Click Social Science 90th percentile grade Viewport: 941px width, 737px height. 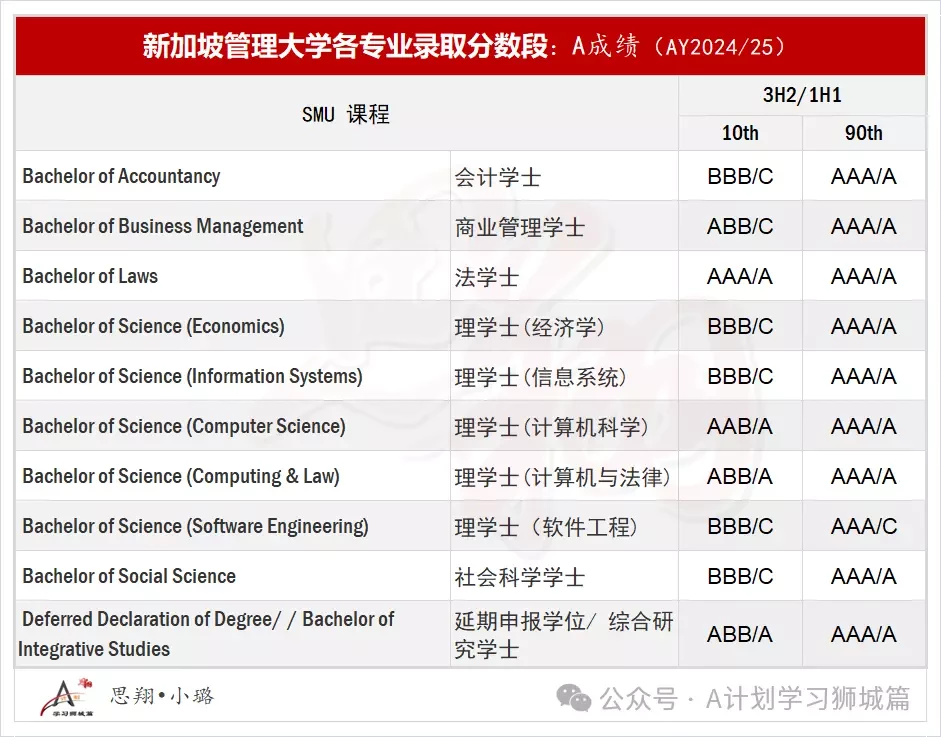pos(864,576)
